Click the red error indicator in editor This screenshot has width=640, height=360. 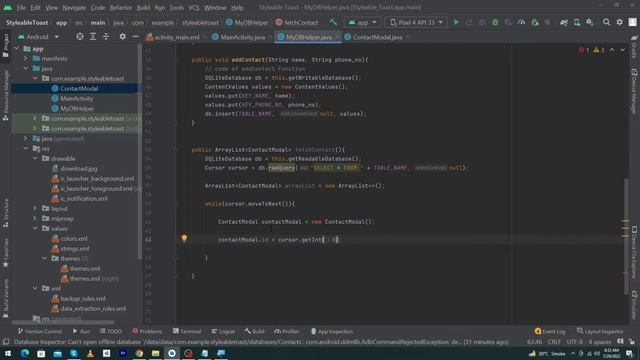click(x=584, y=50)
